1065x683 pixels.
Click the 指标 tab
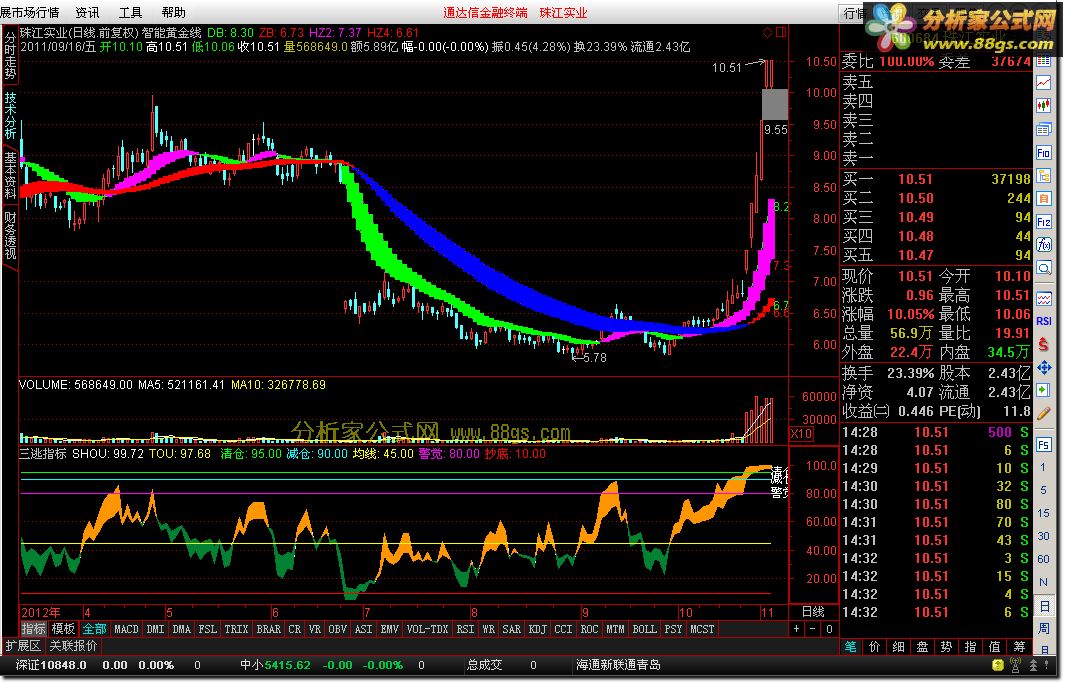click(x=33, y=629)
